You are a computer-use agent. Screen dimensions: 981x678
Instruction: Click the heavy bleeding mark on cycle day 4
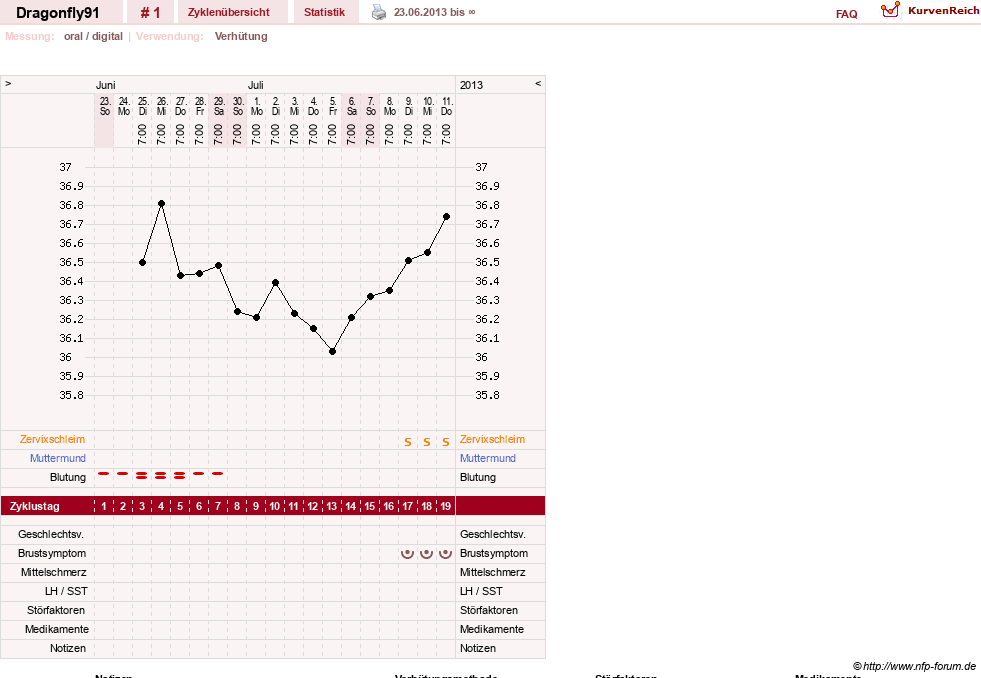pyautogui.click(x=161, y=475)
